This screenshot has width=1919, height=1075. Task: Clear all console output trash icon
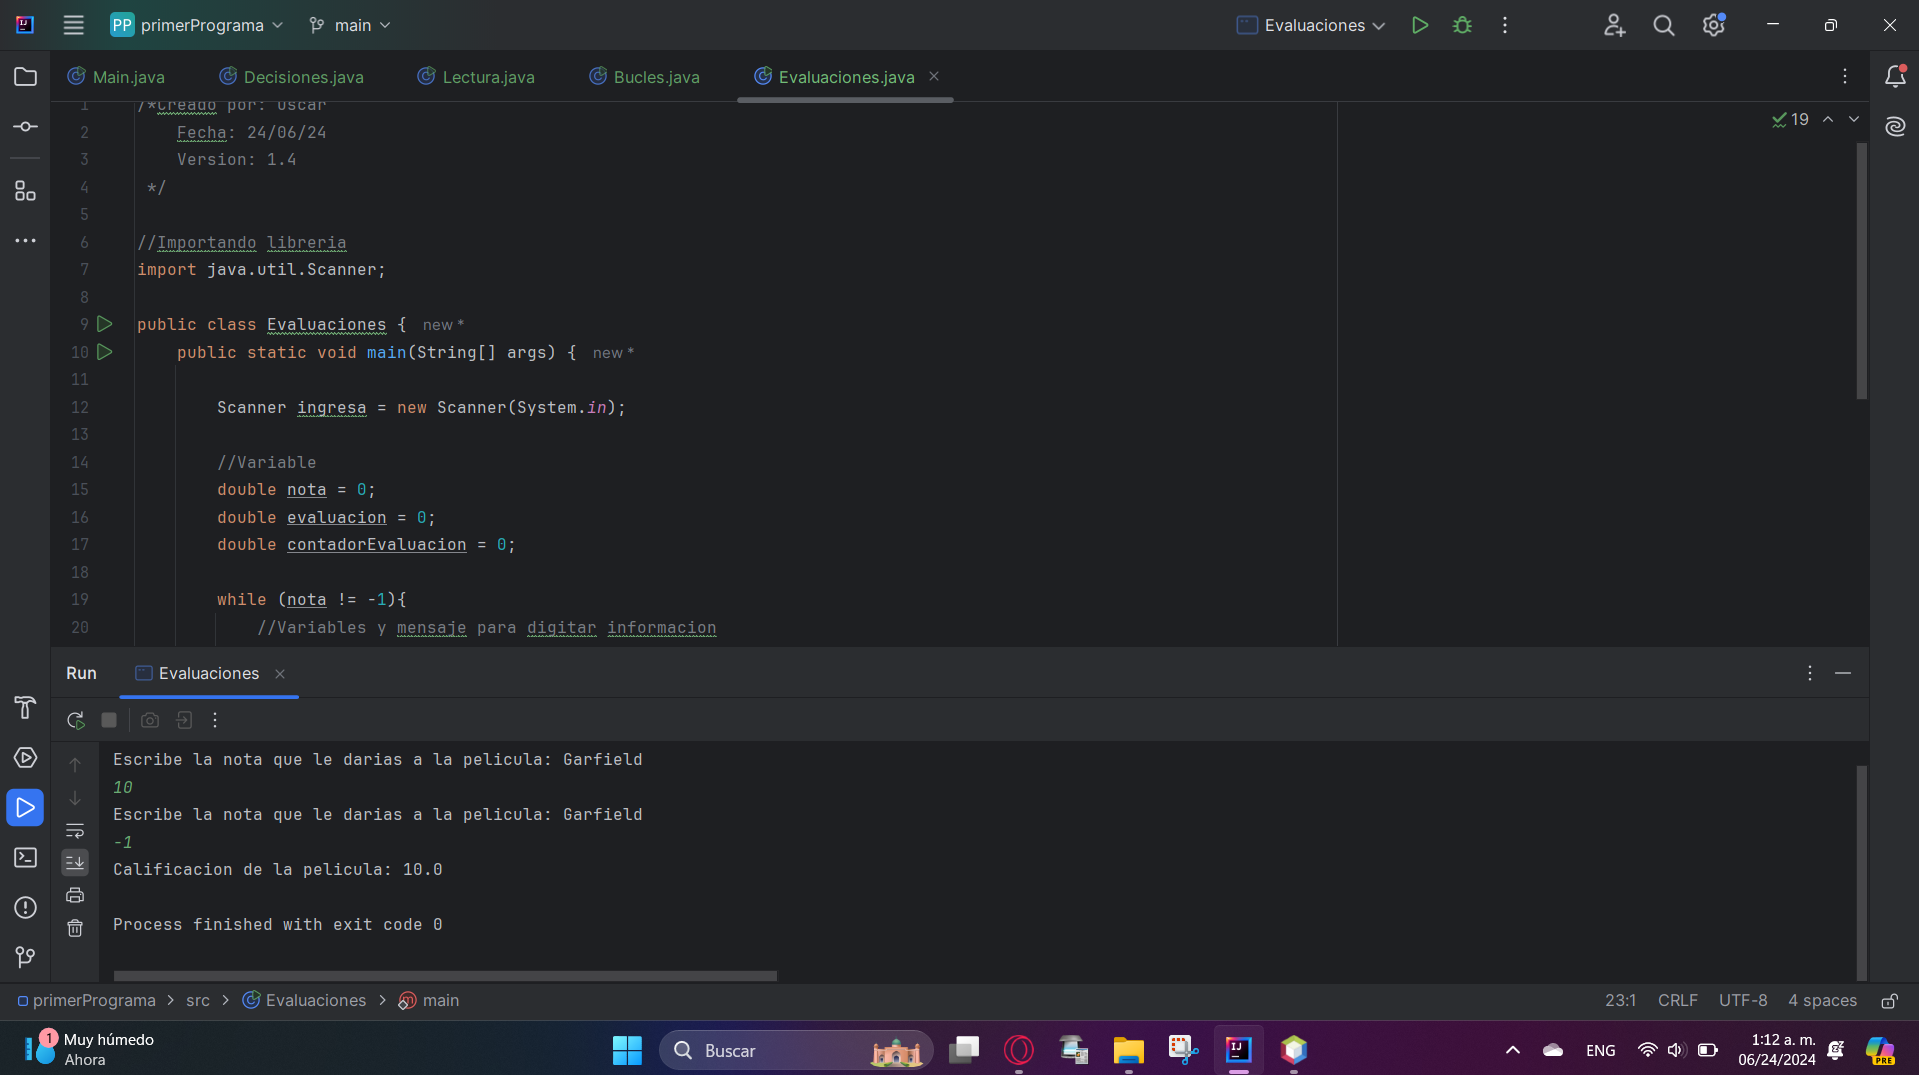(75, 929)
